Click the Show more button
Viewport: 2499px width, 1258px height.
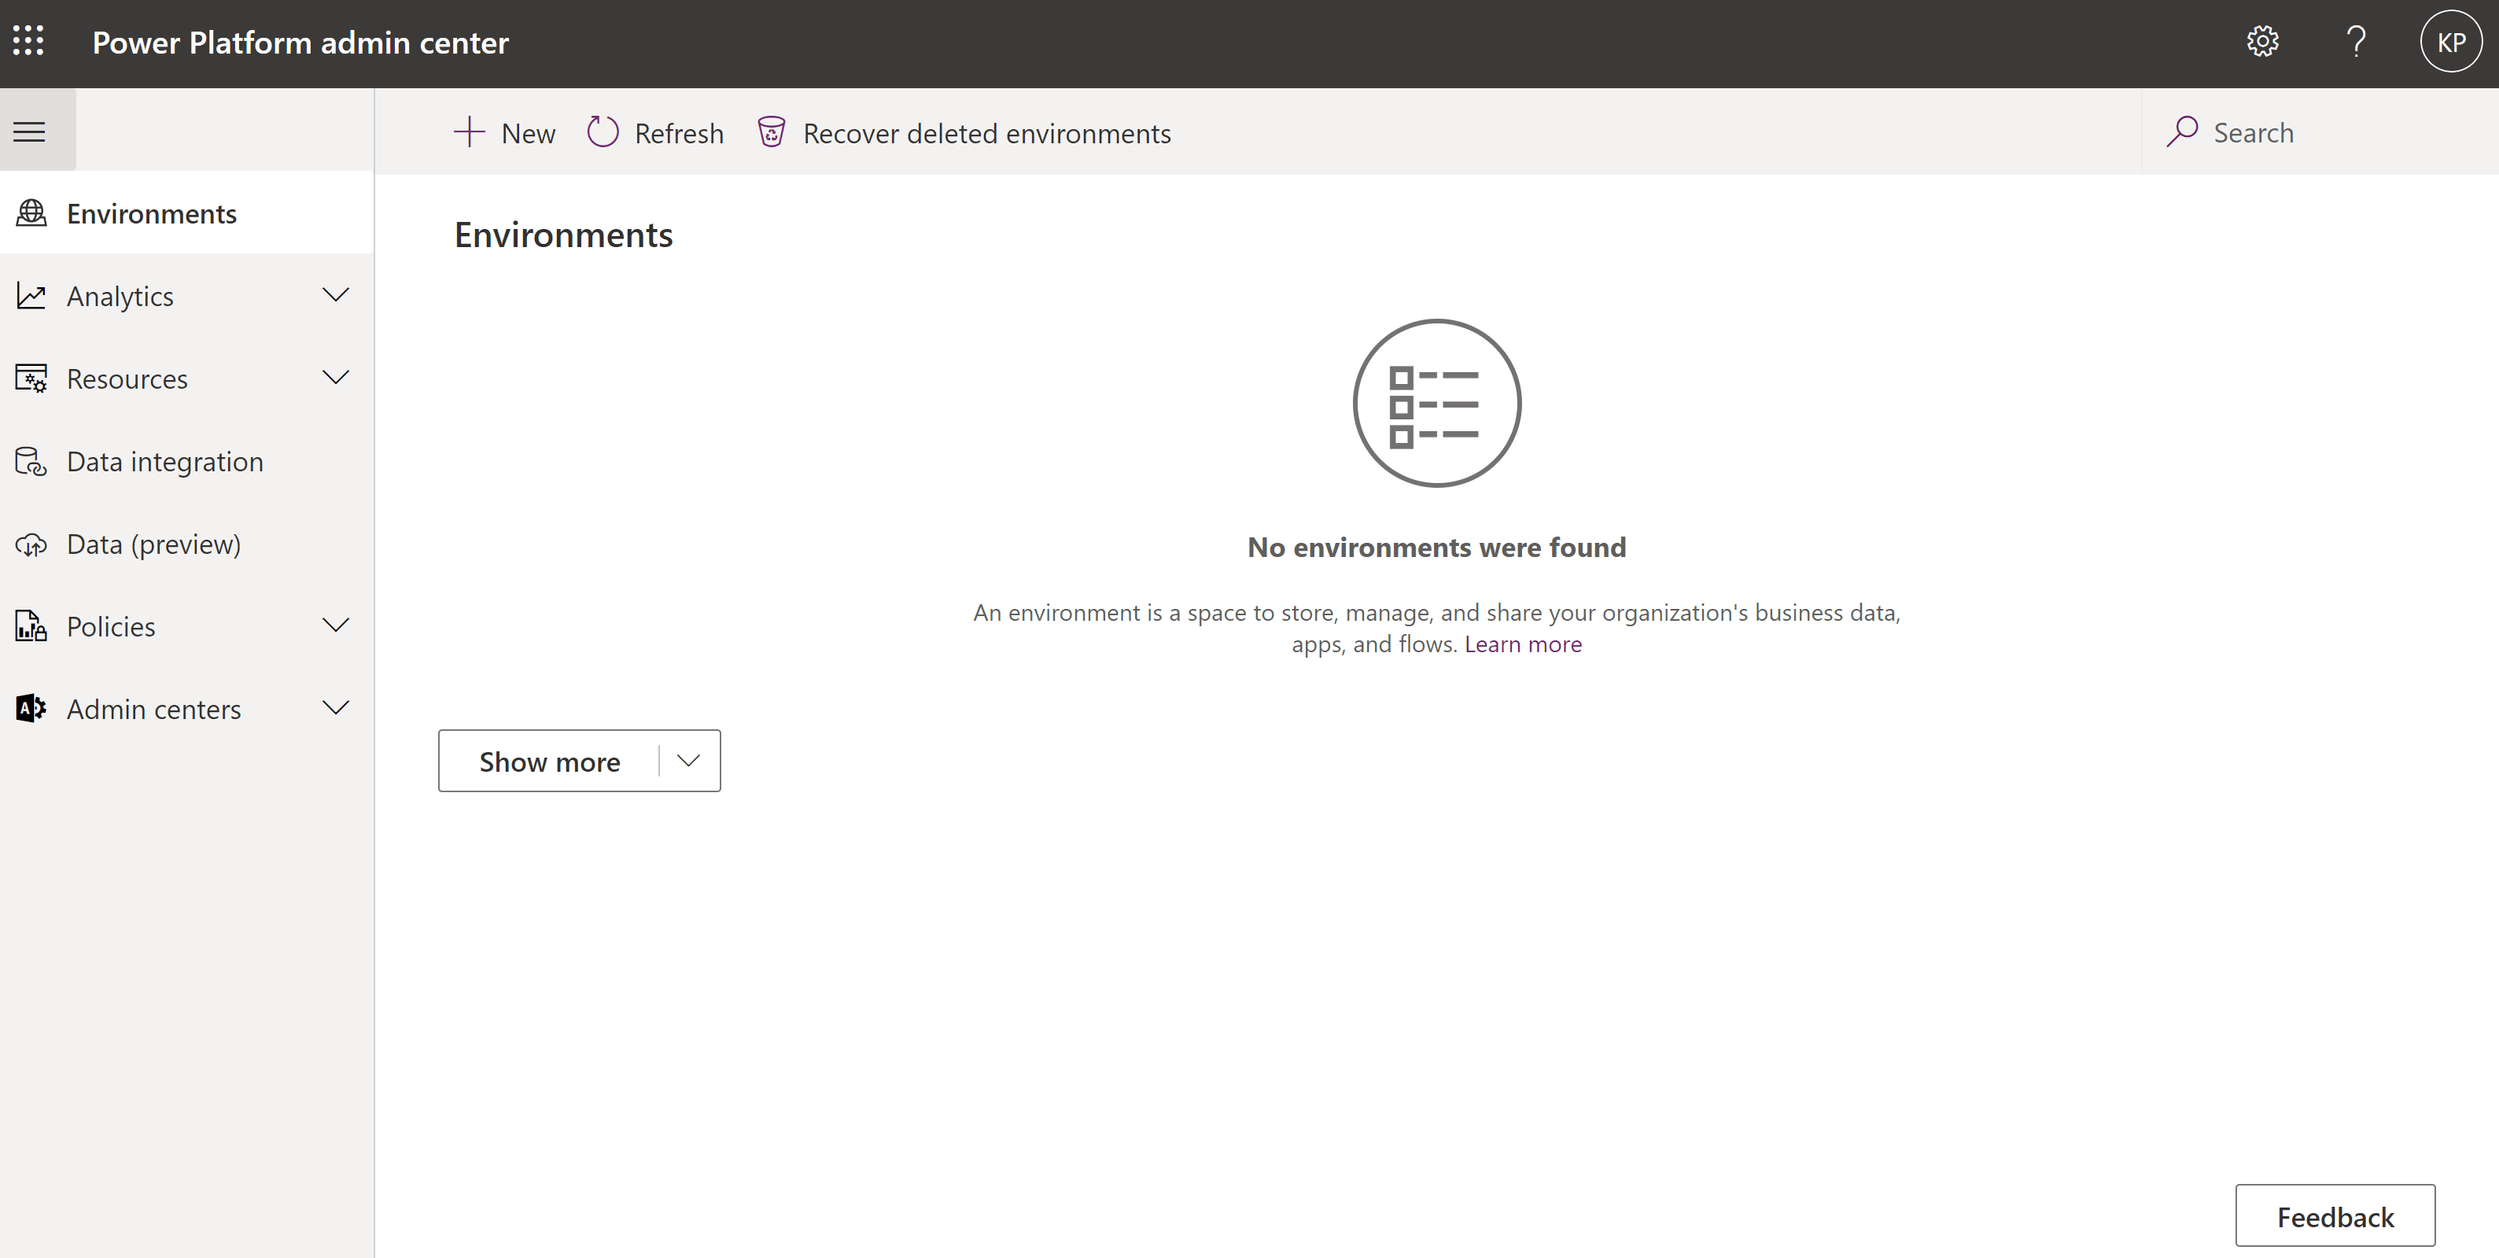point(549,761)
